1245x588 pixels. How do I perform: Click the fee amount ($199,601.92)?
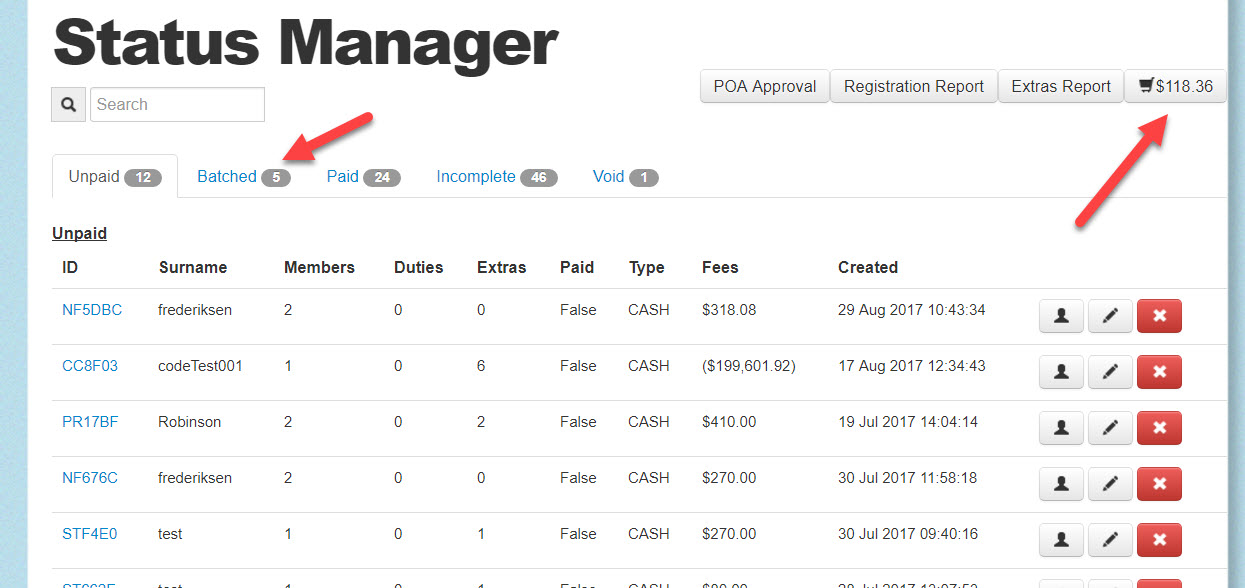click(749, 366)
